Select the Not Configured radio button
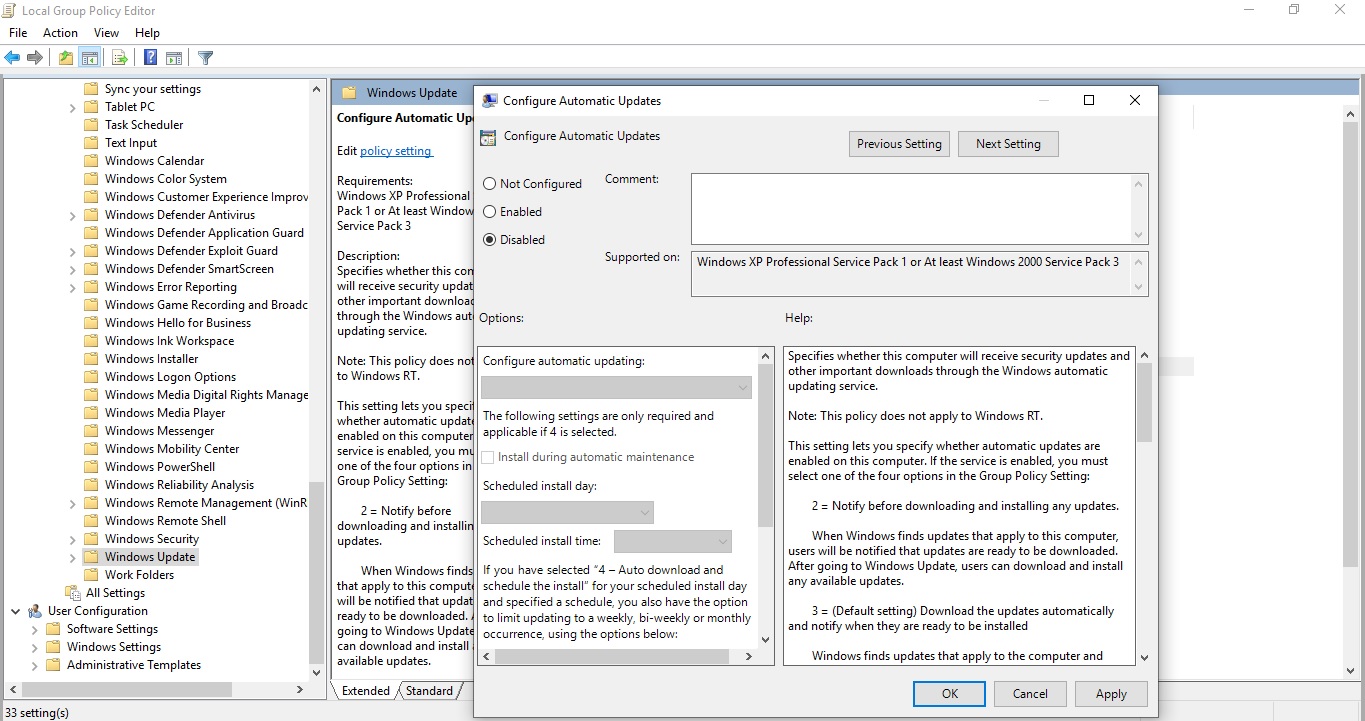Screen dimensions: 1365x721 (x=490, y=184)
